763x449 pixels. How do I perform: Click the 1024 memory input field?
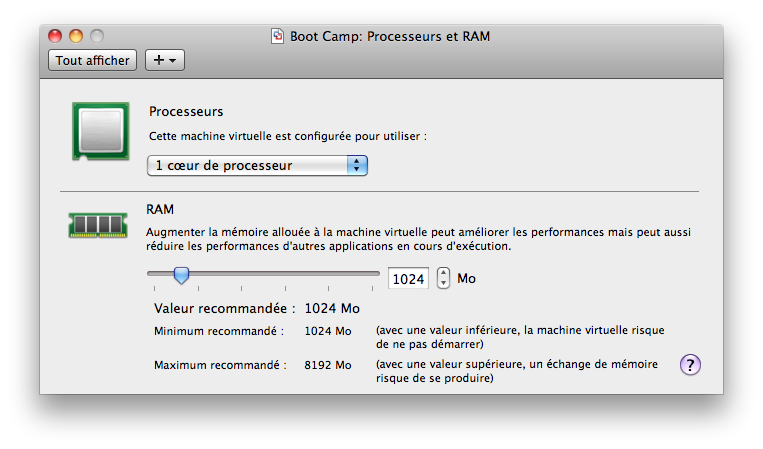click(x=408, y=279)
